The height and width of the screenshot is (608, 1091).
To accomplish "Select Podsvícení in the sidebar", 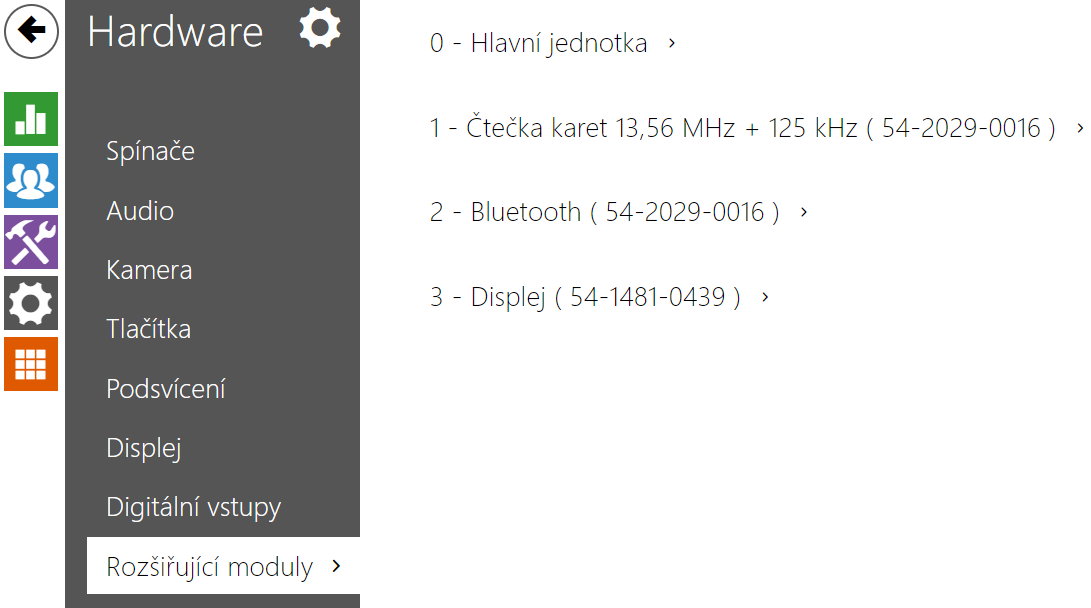I will tap(166, 389).
